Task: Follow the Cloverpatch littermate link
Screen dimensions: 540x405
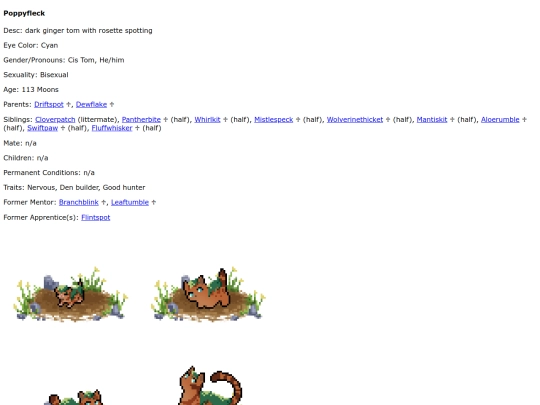Action: coord(55,120)
